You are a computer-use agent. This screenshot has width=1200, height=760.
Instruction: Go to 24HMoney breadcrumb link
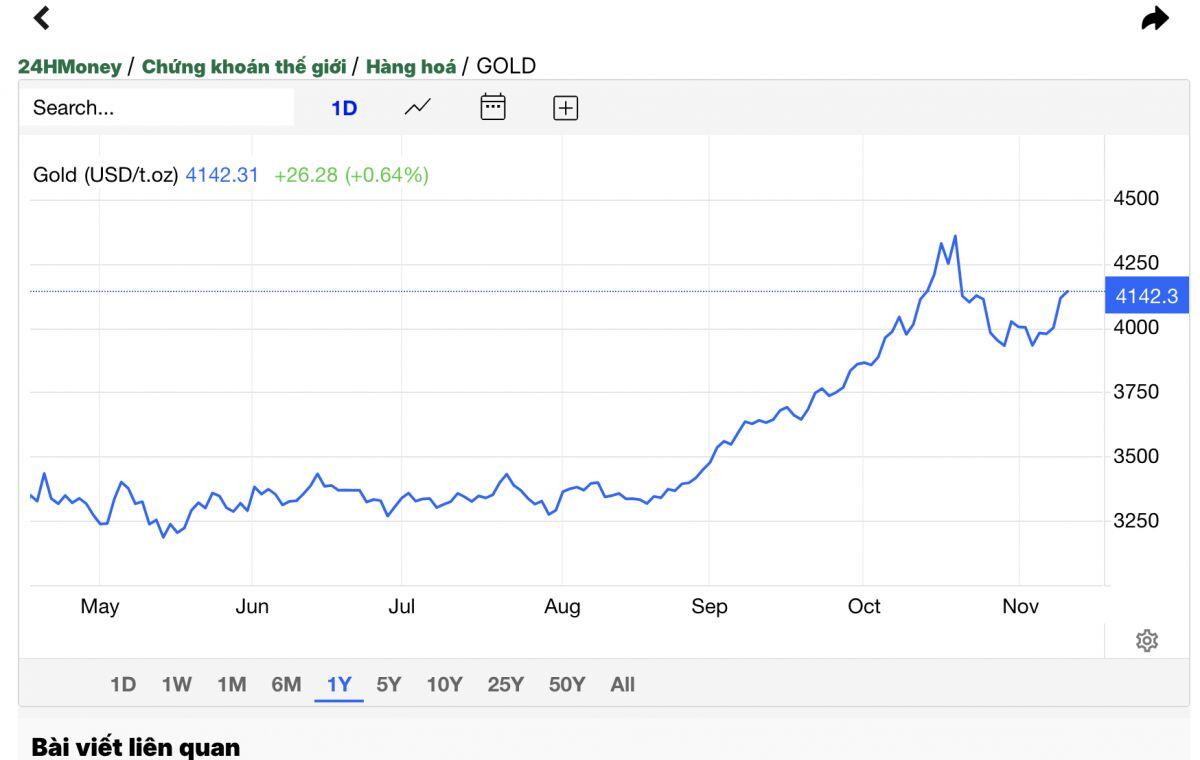click(x=69, y=67)
